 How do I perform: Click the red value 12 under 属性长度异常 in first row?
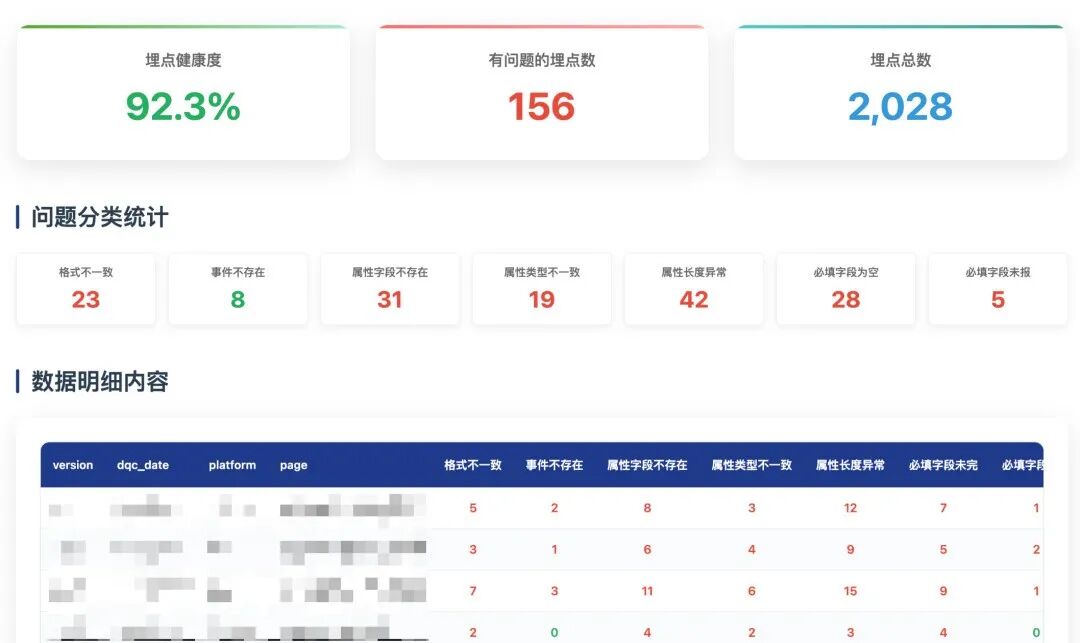pos(850,508)
